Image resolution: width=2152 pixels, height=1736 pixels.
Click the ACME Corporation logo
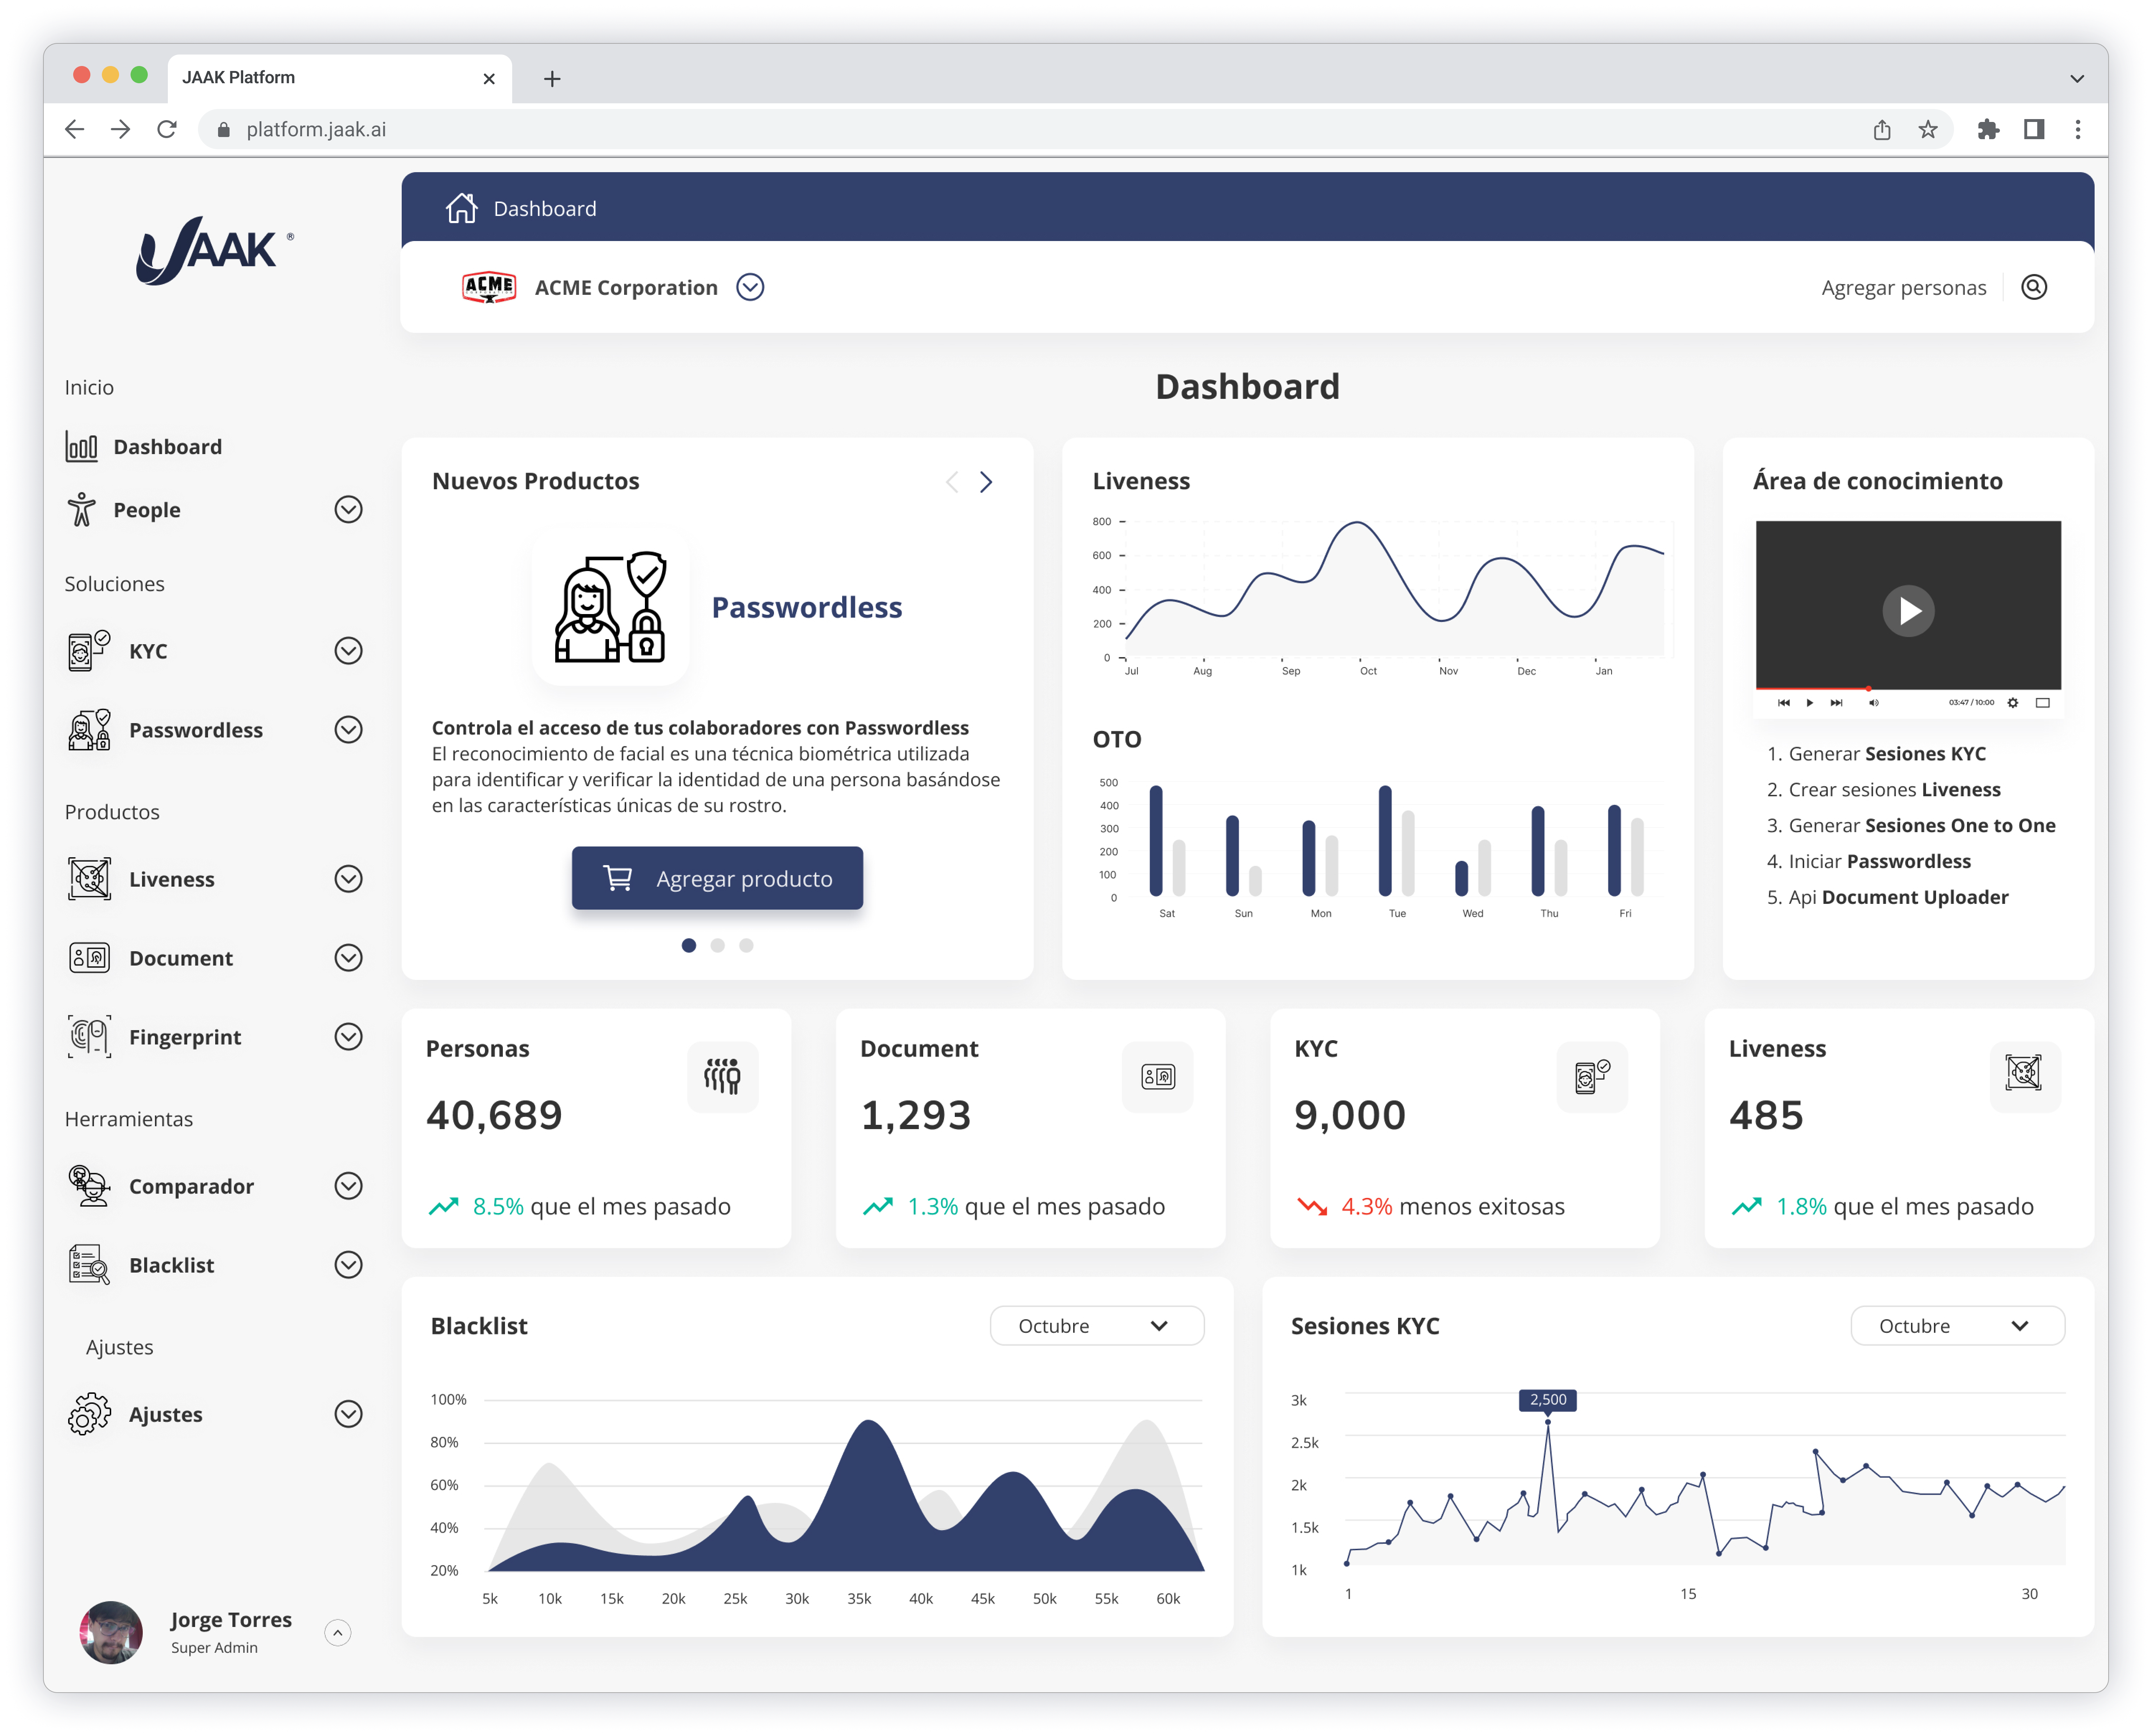point(489,287)
